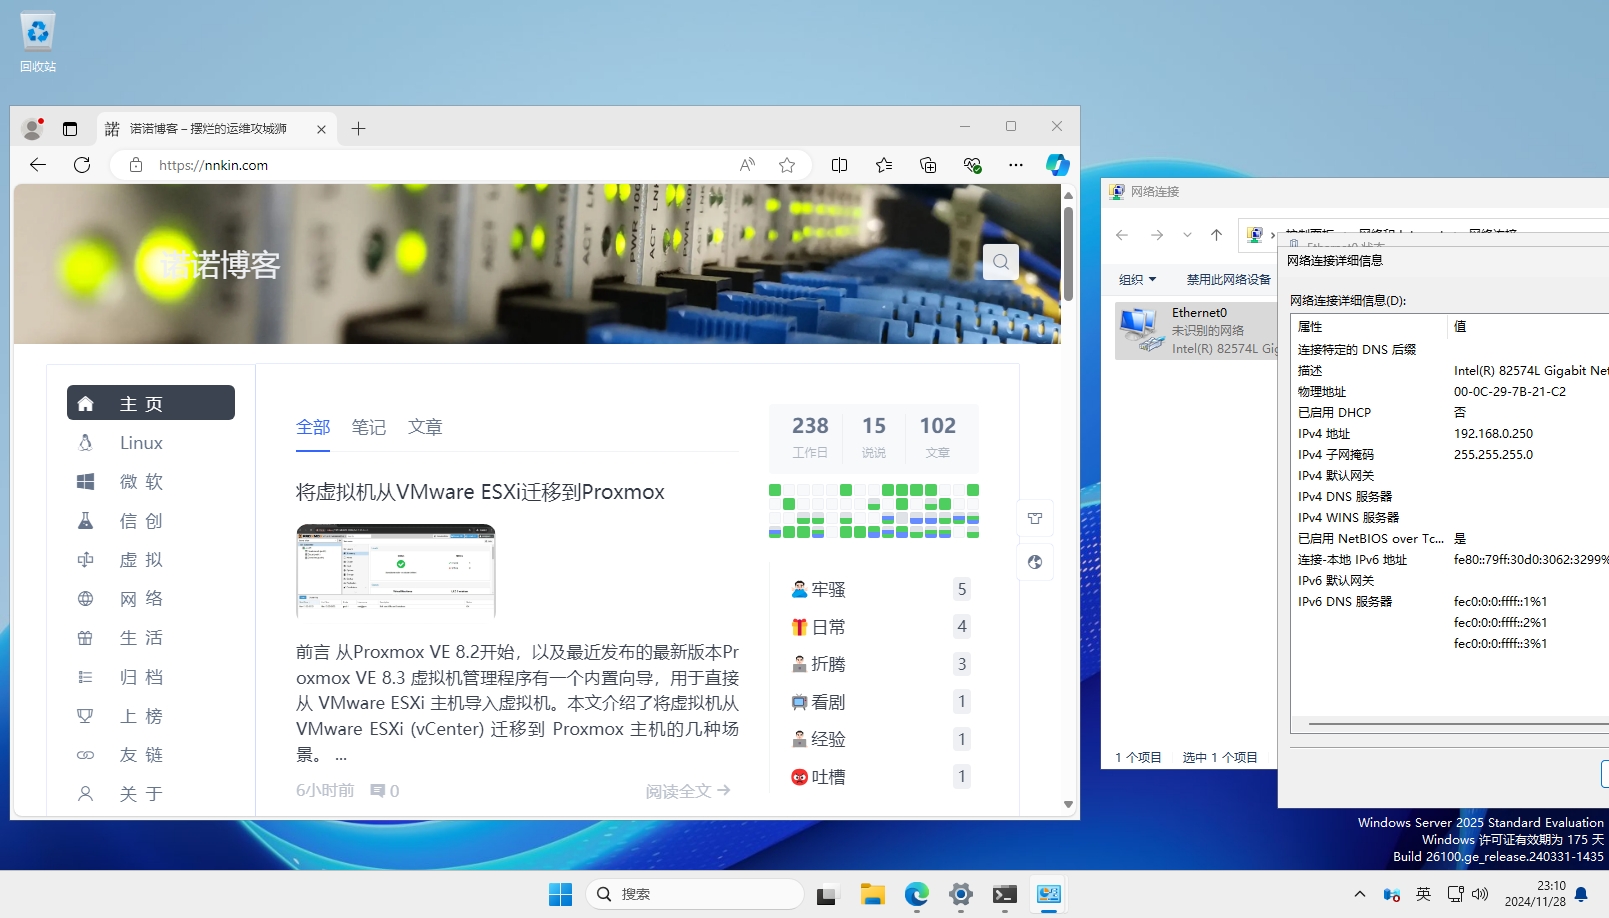Open the Linux sidebar category

(x=141, y=443)
